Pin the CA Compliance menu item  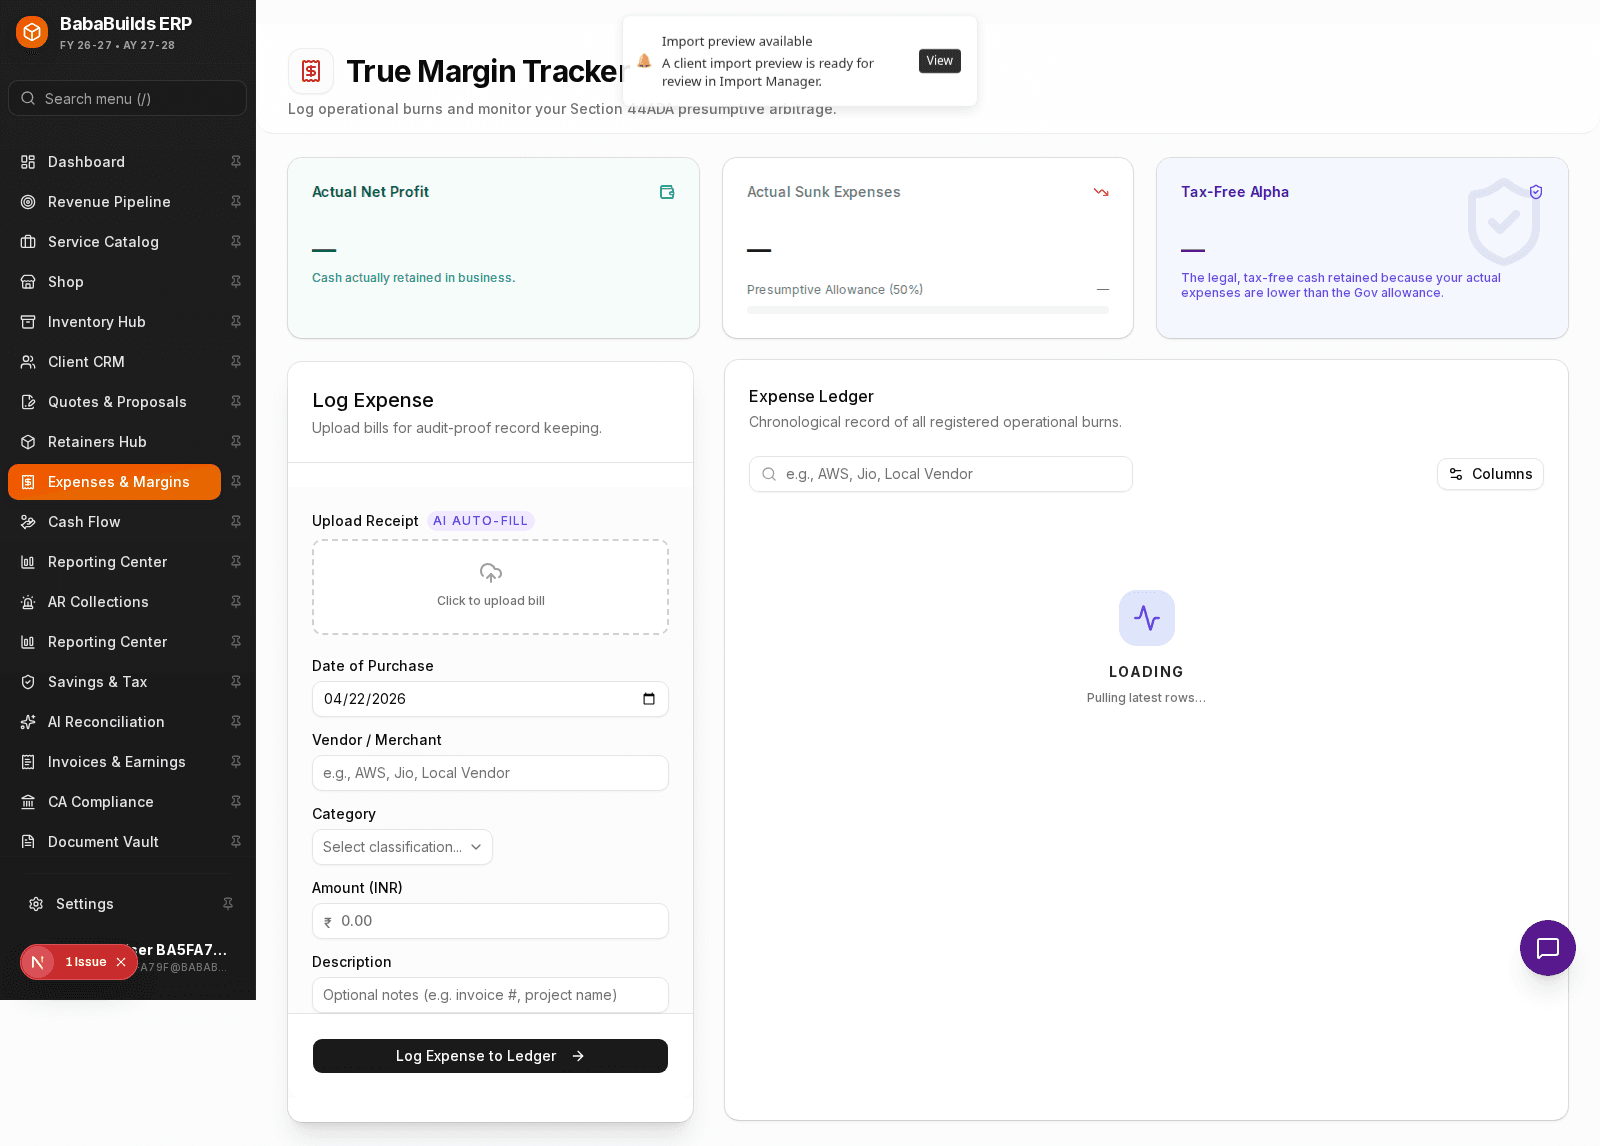click(x=236, y=802)
